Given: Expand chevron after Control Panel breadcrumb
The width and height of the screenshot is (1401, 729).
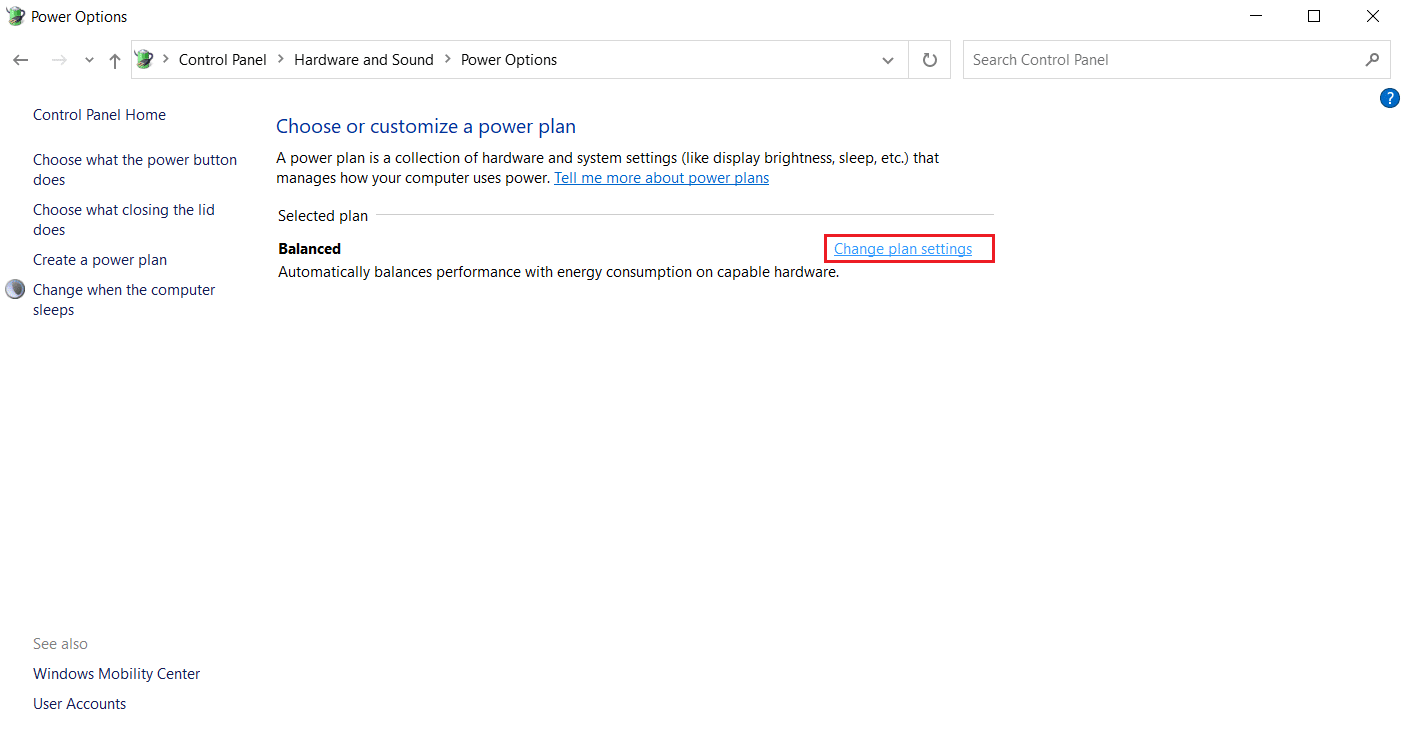Looking at the screenshot, I should pos(281,60).
